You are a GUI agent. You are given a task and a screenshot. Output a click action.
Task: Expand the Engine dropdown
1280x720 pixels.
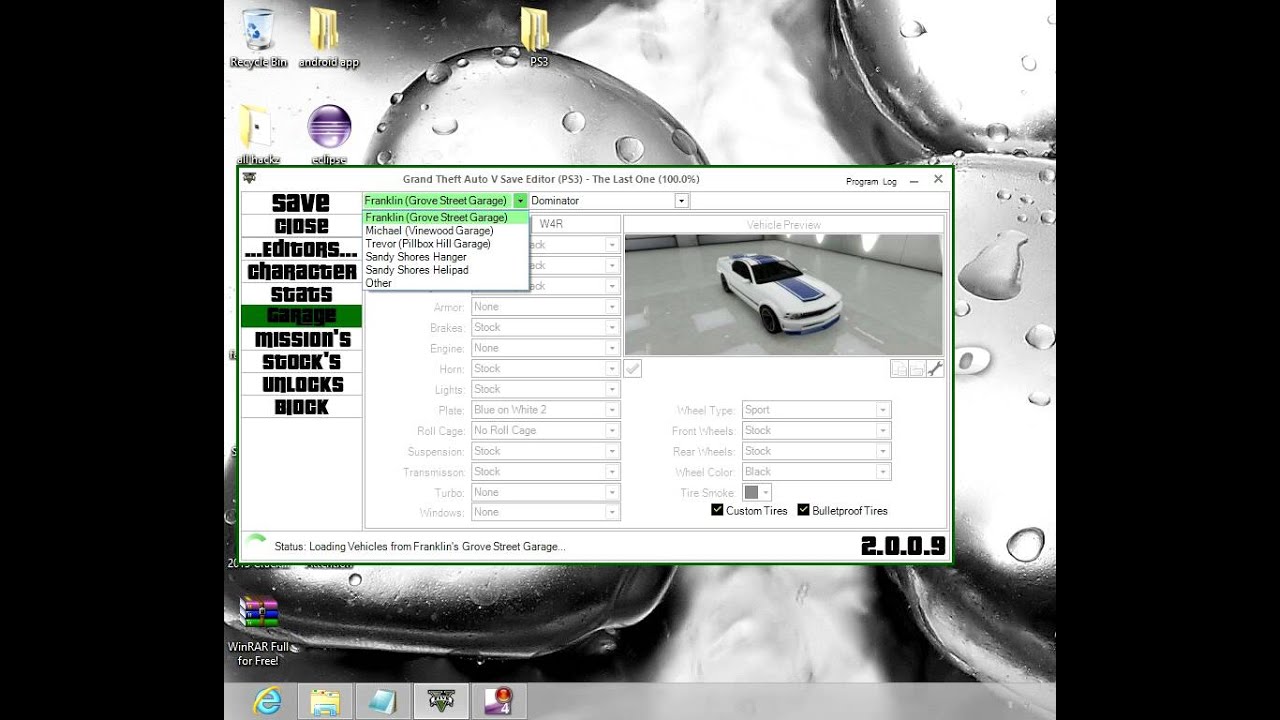pos(545,348)
